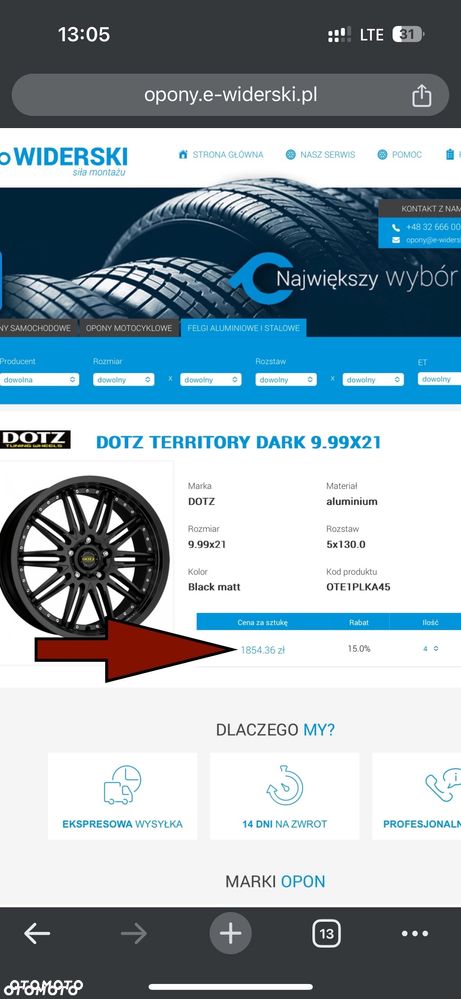This screenshot has width=461, height=999.
Task: Tap the address bar with opony.e-widerski.pl
Action: 230,95
